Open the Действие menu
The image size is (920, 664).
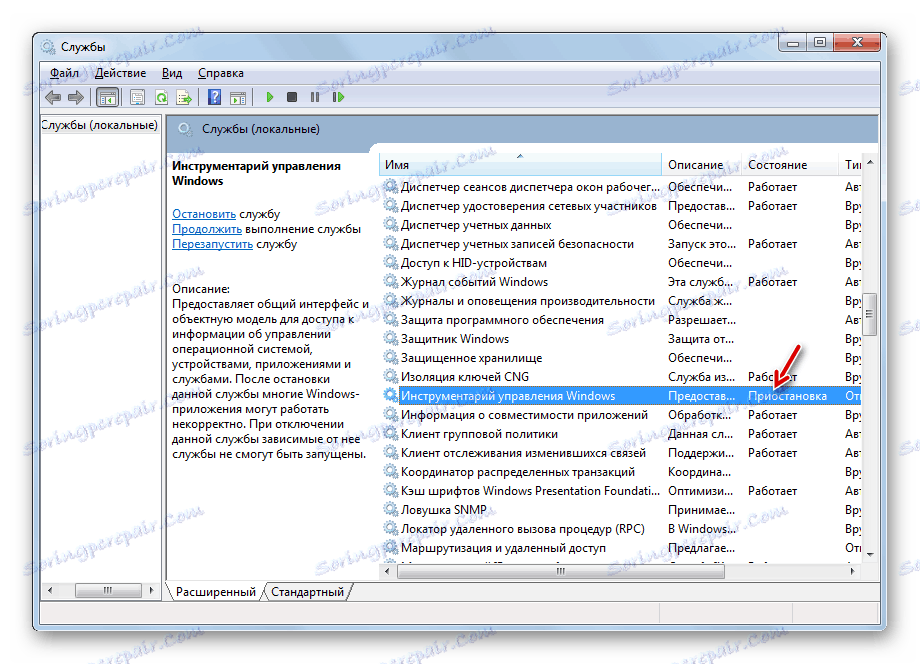pos(120,73)
